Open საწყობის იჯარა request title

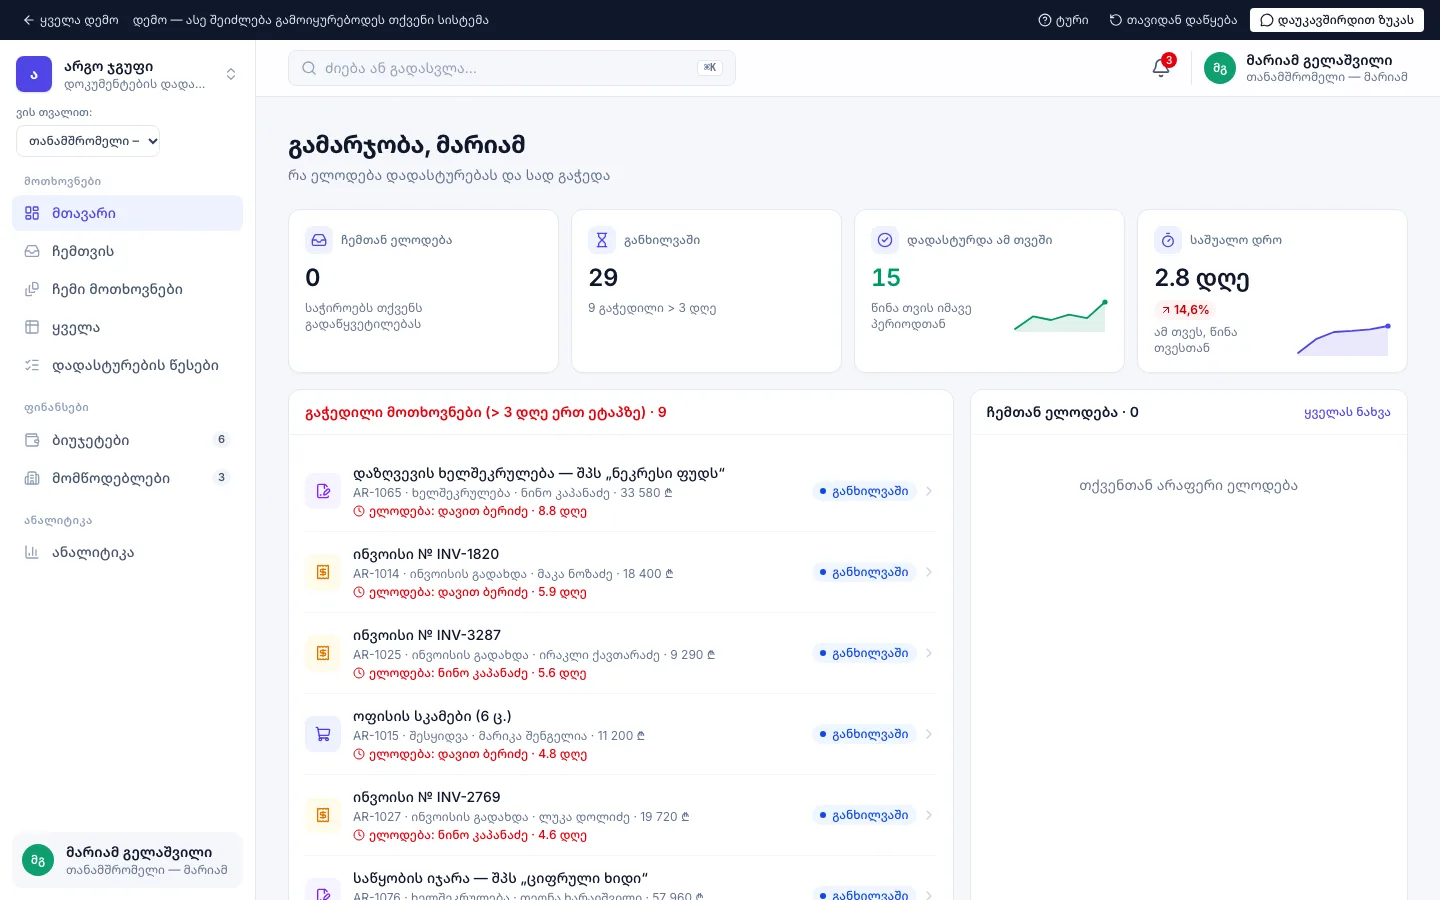501,878
